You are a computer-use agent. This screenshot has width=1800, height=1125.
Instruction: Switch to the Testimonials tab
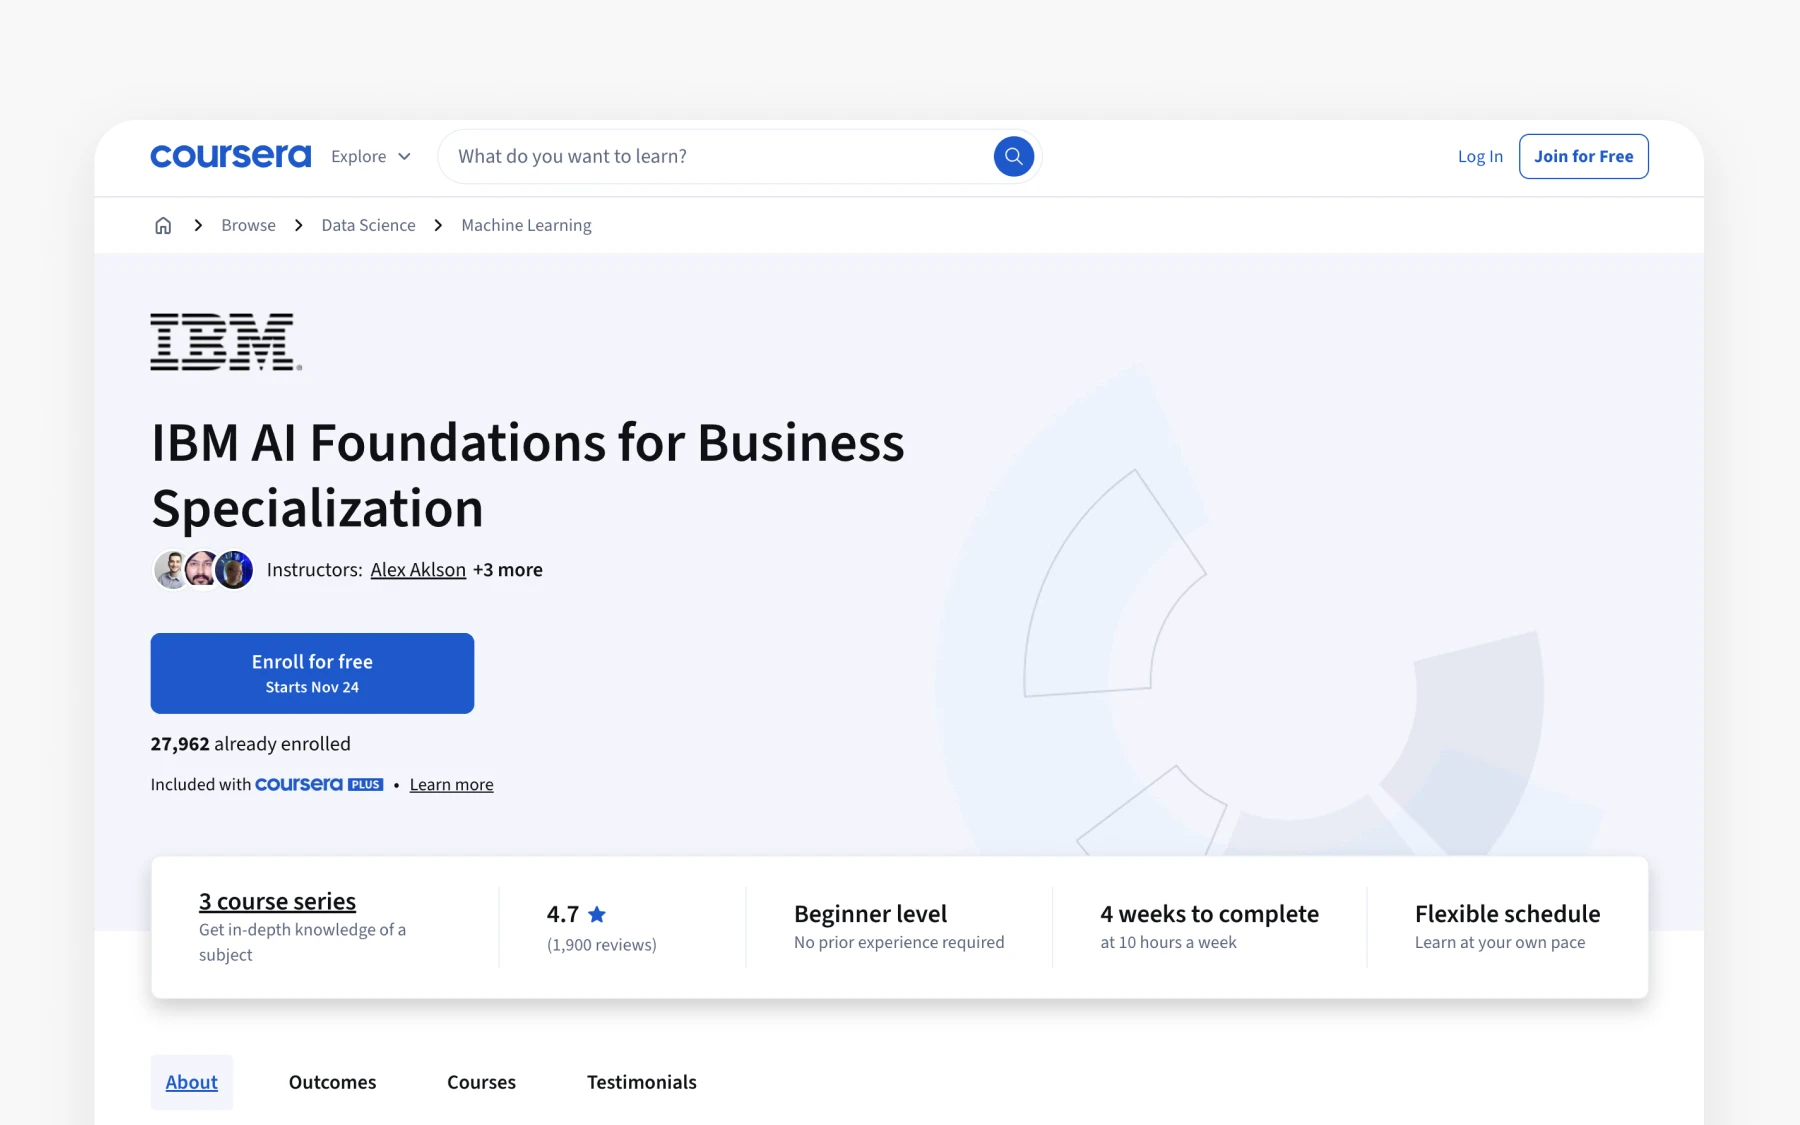[641, 1082]
